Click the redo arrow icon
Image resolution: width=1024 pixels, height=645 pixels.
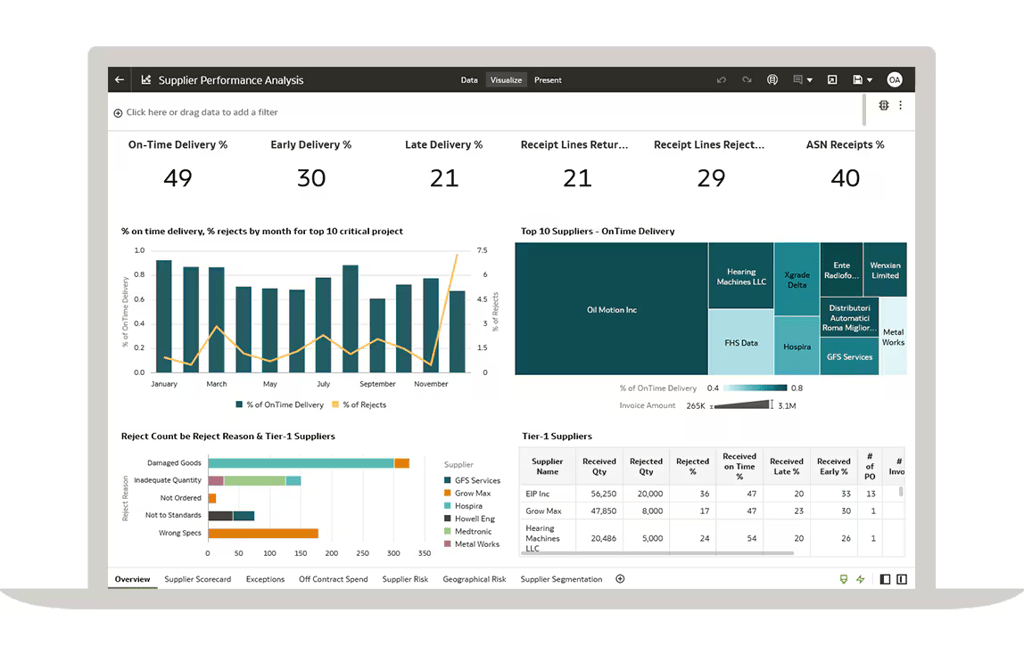coord(746,80)
